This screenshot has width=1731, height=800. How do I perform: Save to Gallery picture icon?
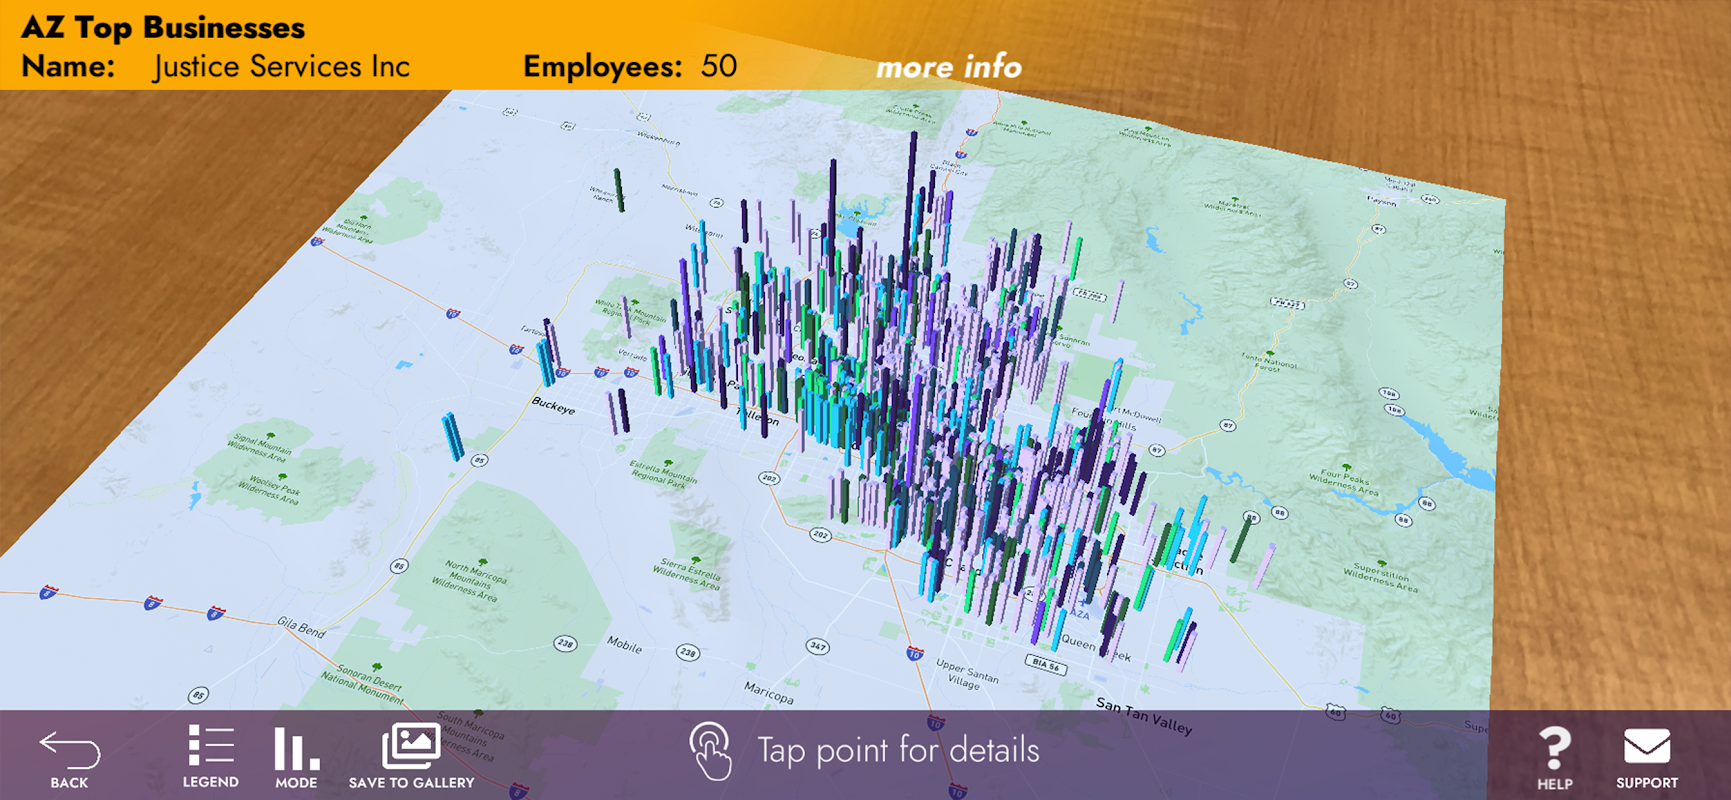[x=411, y=746]
